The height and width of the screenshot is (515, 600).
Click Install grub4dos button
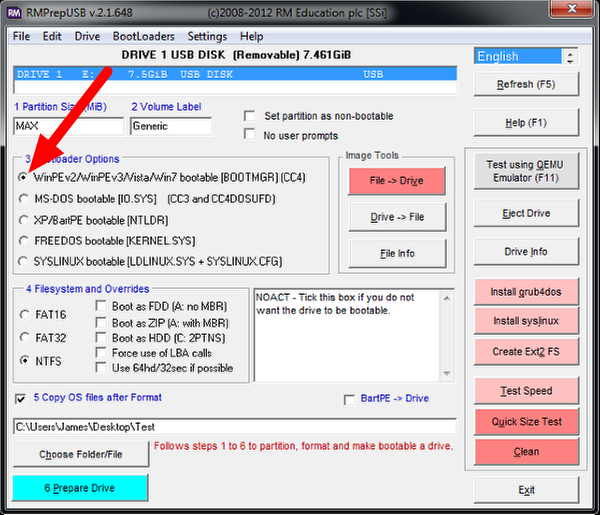pos(526,292)
